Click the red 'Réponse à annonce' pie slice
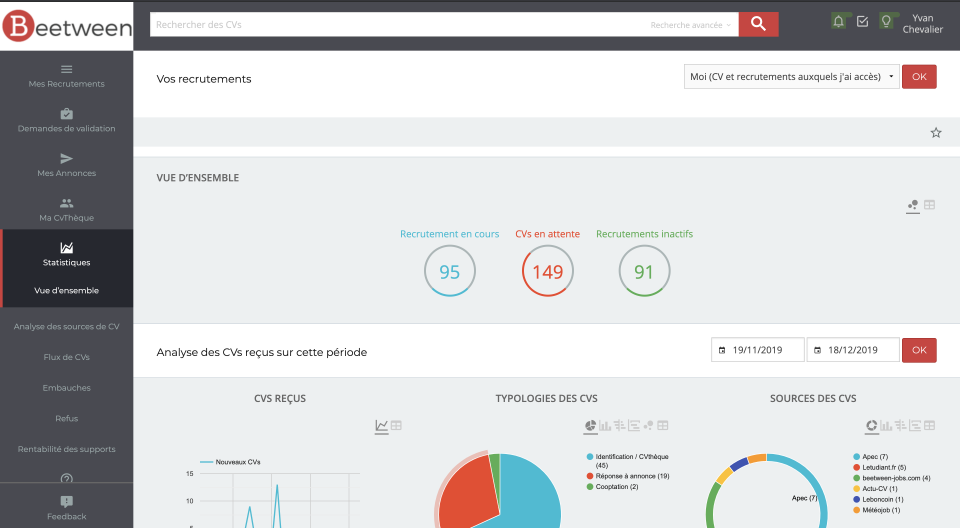The height and width of the screenshot is (528, 960). coord(468,493)
